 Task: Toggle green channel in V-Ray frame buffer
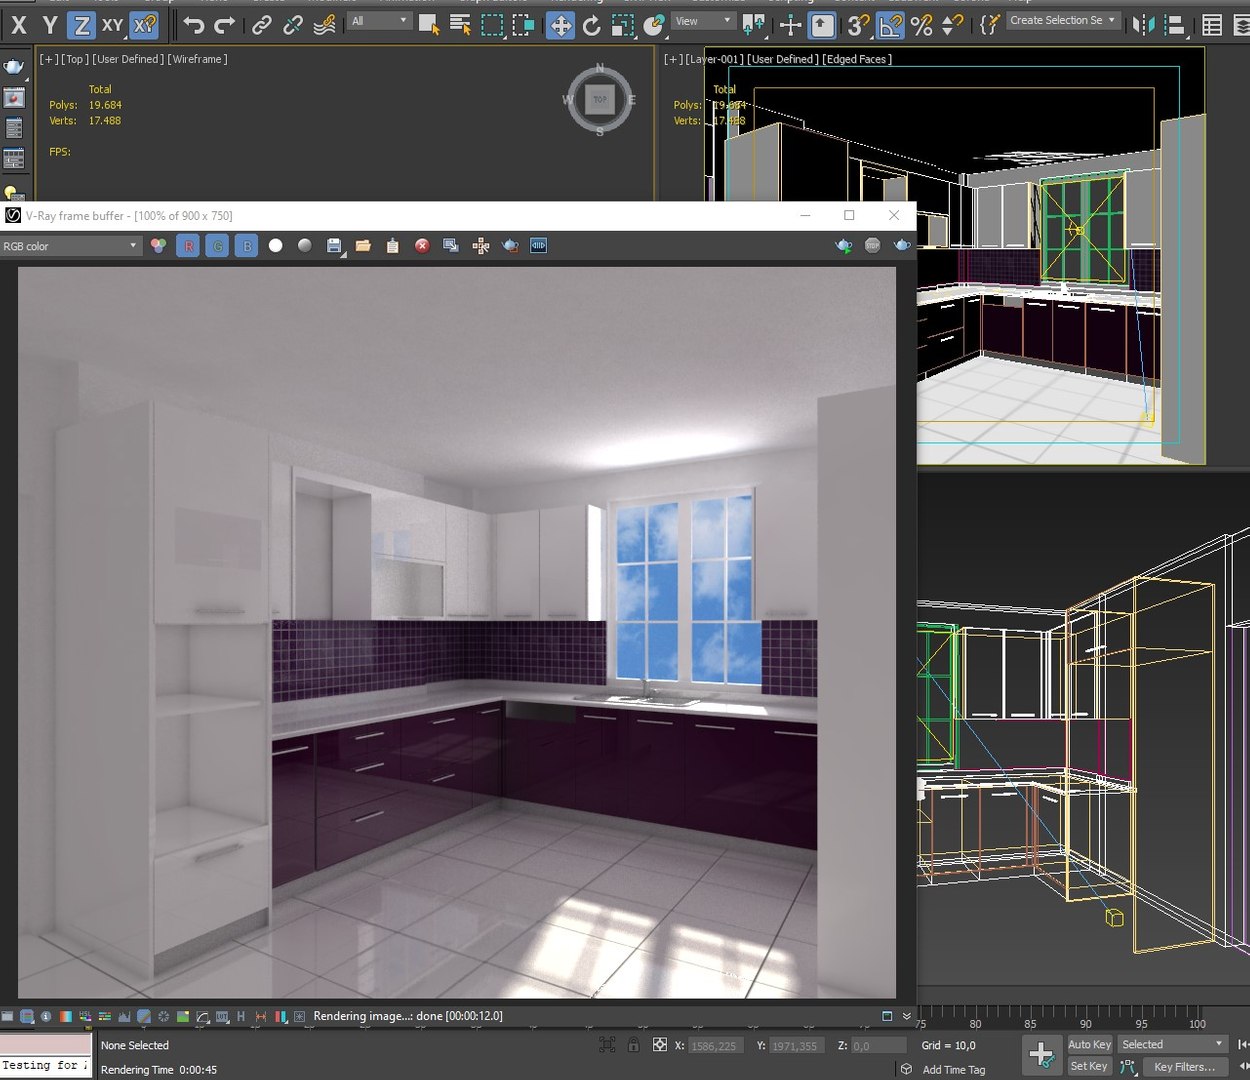(217, 245)
